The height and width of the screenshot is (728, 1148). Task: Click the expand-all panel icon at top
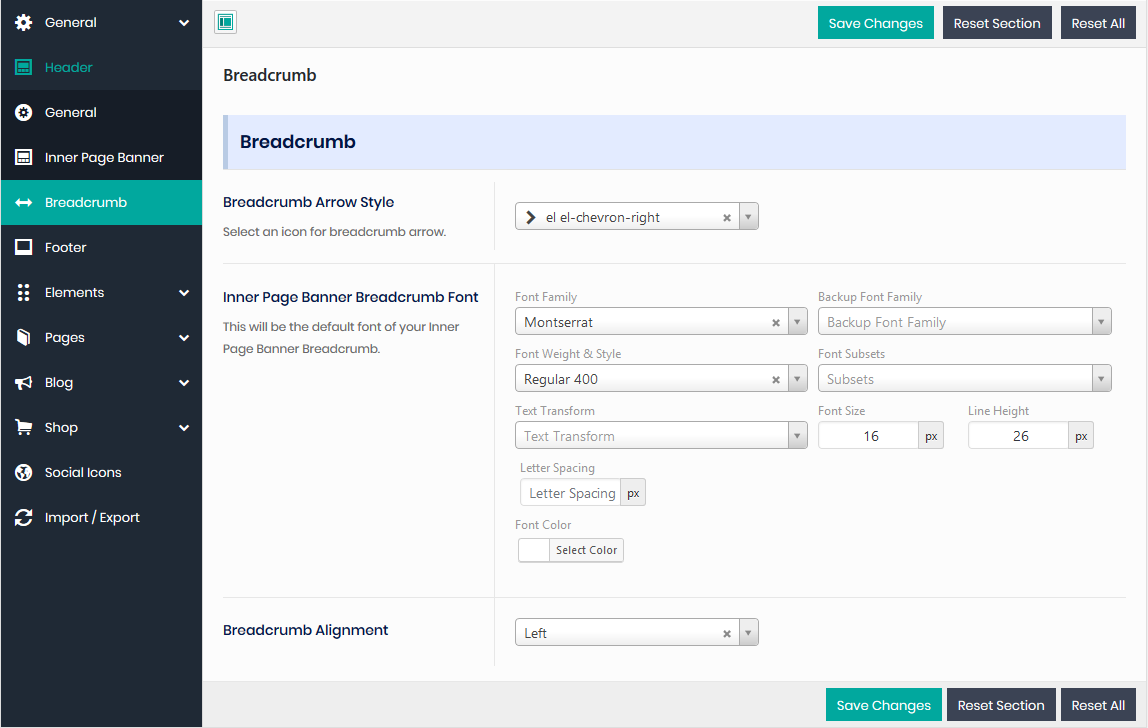point(225,22)
